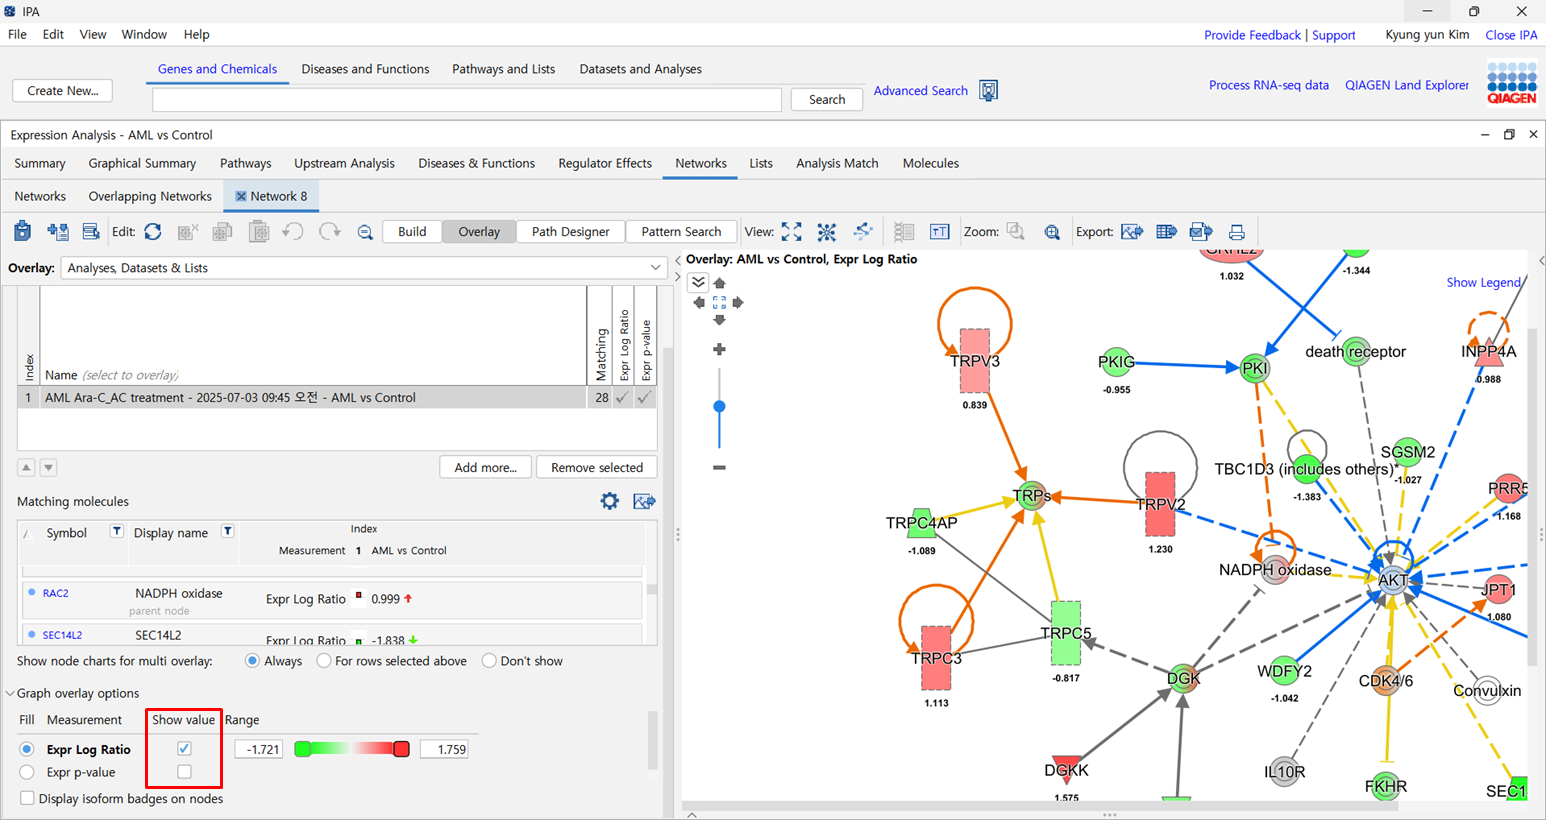Click the zoom-in magnifier icon
Viewport: 1546px width, 820px height.
coord(1052,232)
